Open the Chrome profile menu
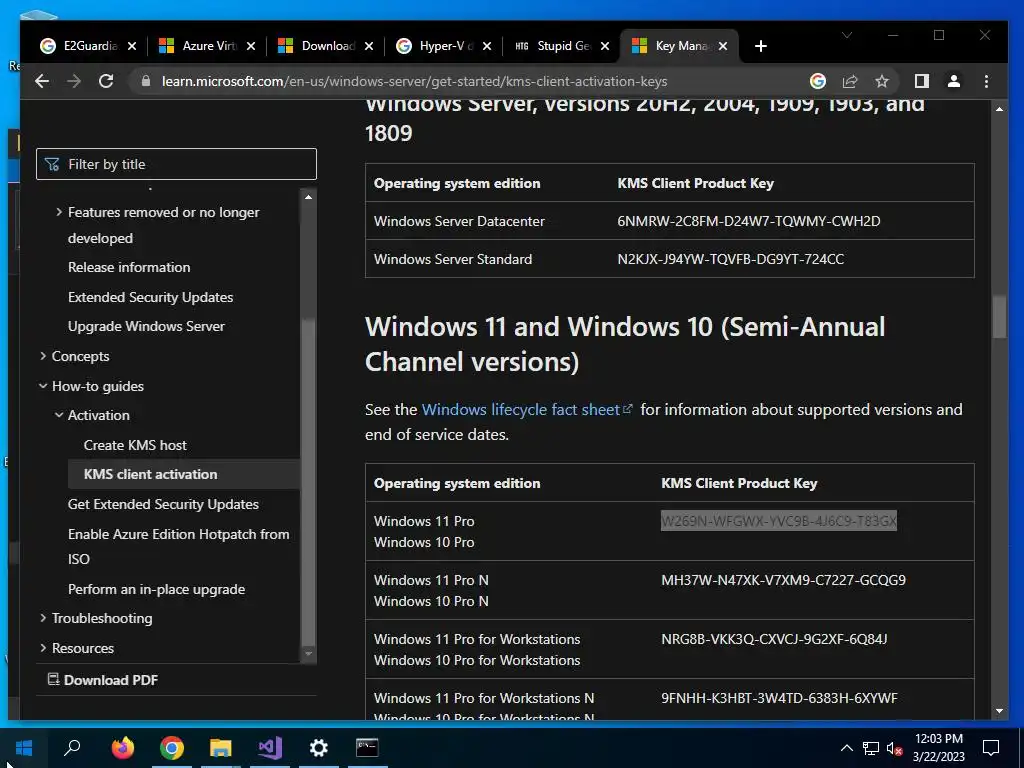This screenshot has height=768, width=1024. click(953, 81)
